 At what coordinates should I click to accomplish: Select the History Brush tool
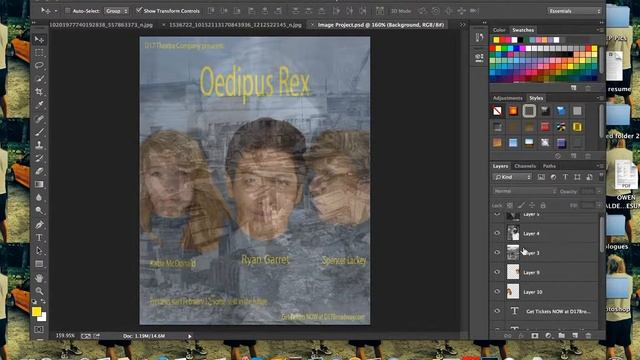tap(39, 158)
